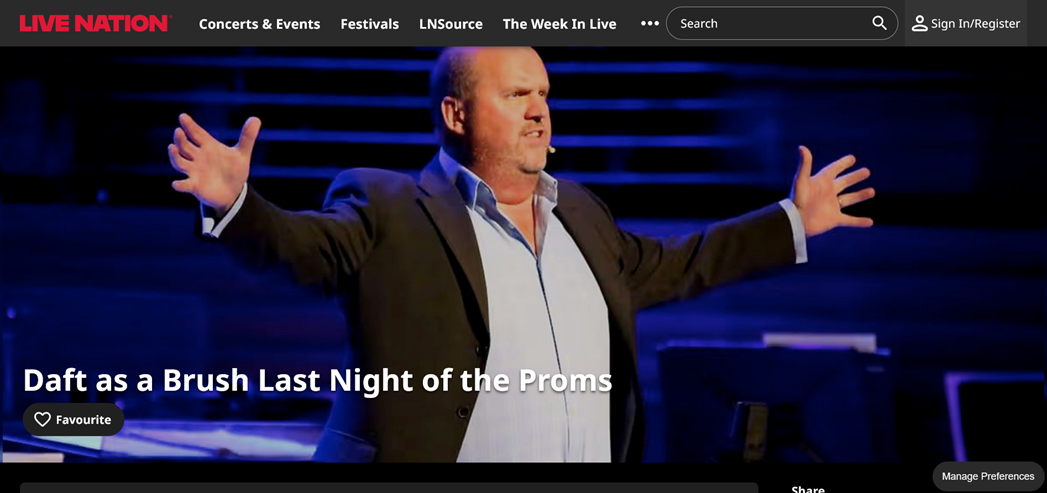Click the dark content panel below banner
The height and width of the screenshot is (493, 1047).
tap(389, 488)
